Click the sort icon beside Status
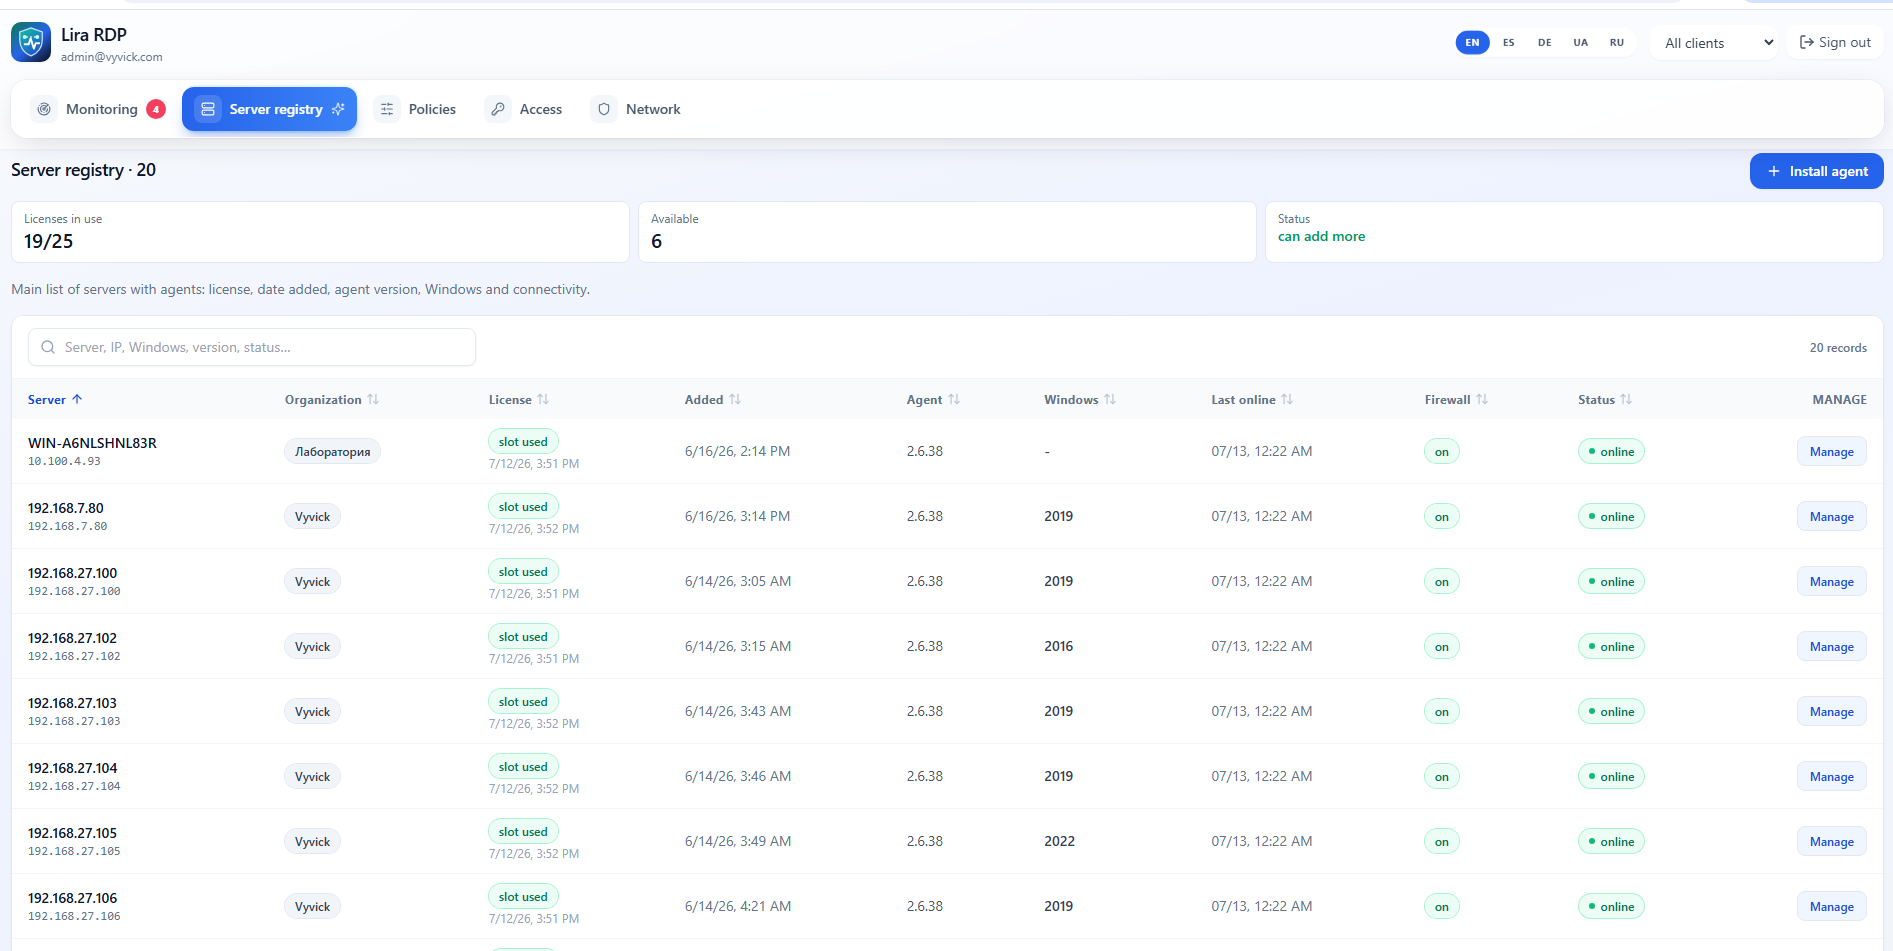This screenshot has width=1893, height=951. coord(1626,399)
